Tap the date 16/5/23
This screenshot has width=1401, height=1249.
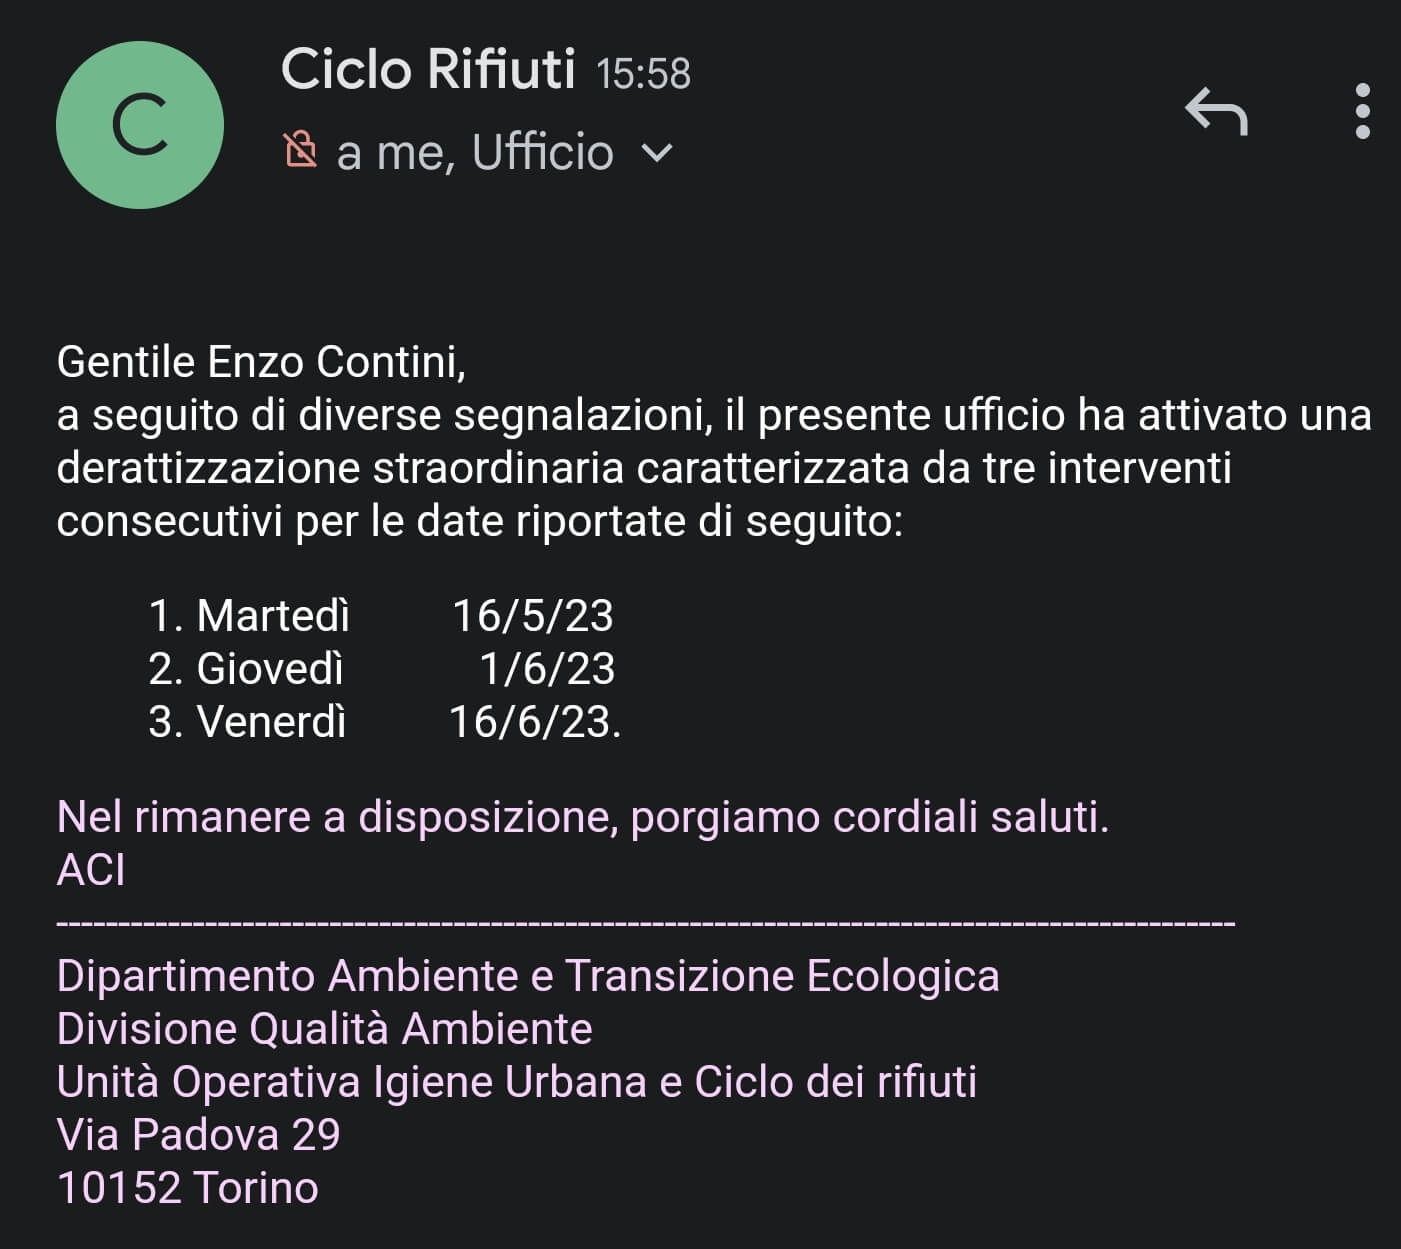[x=532, y=615]
